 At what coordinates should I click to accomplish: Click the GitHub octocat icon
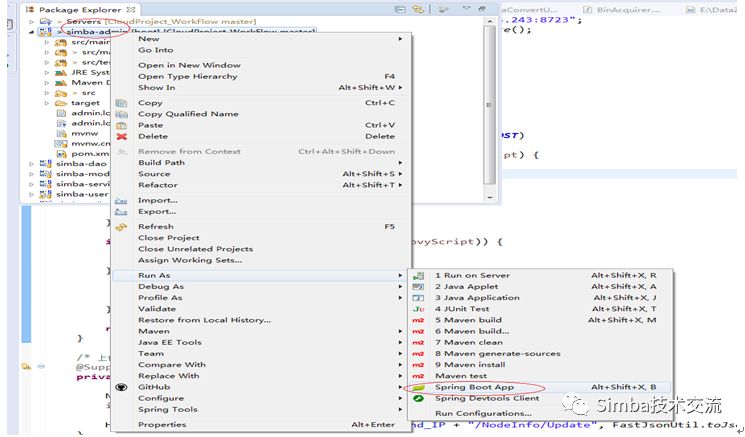tap(122, 387)
